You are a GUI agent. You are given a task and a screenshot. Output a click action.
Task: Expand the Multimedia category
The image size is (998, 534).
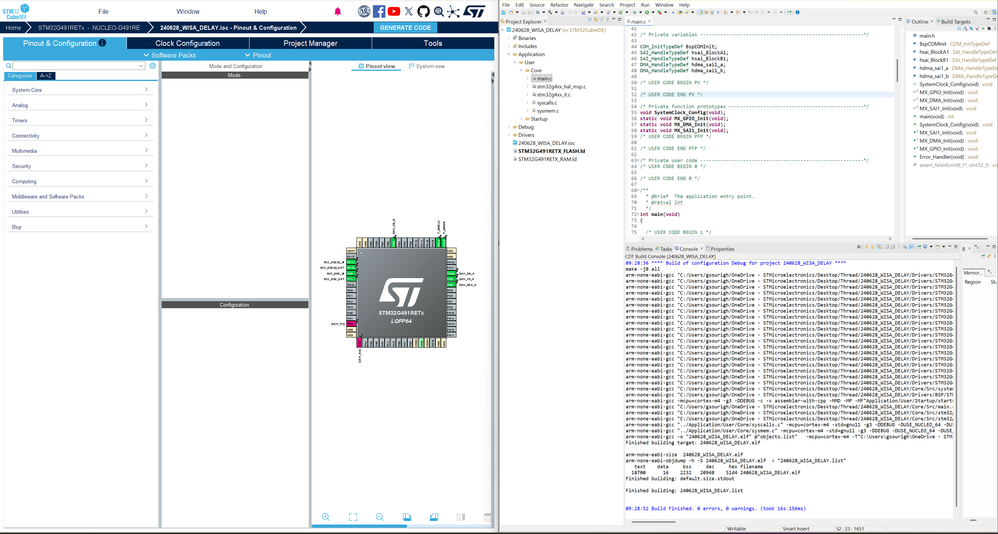[80, 151]
